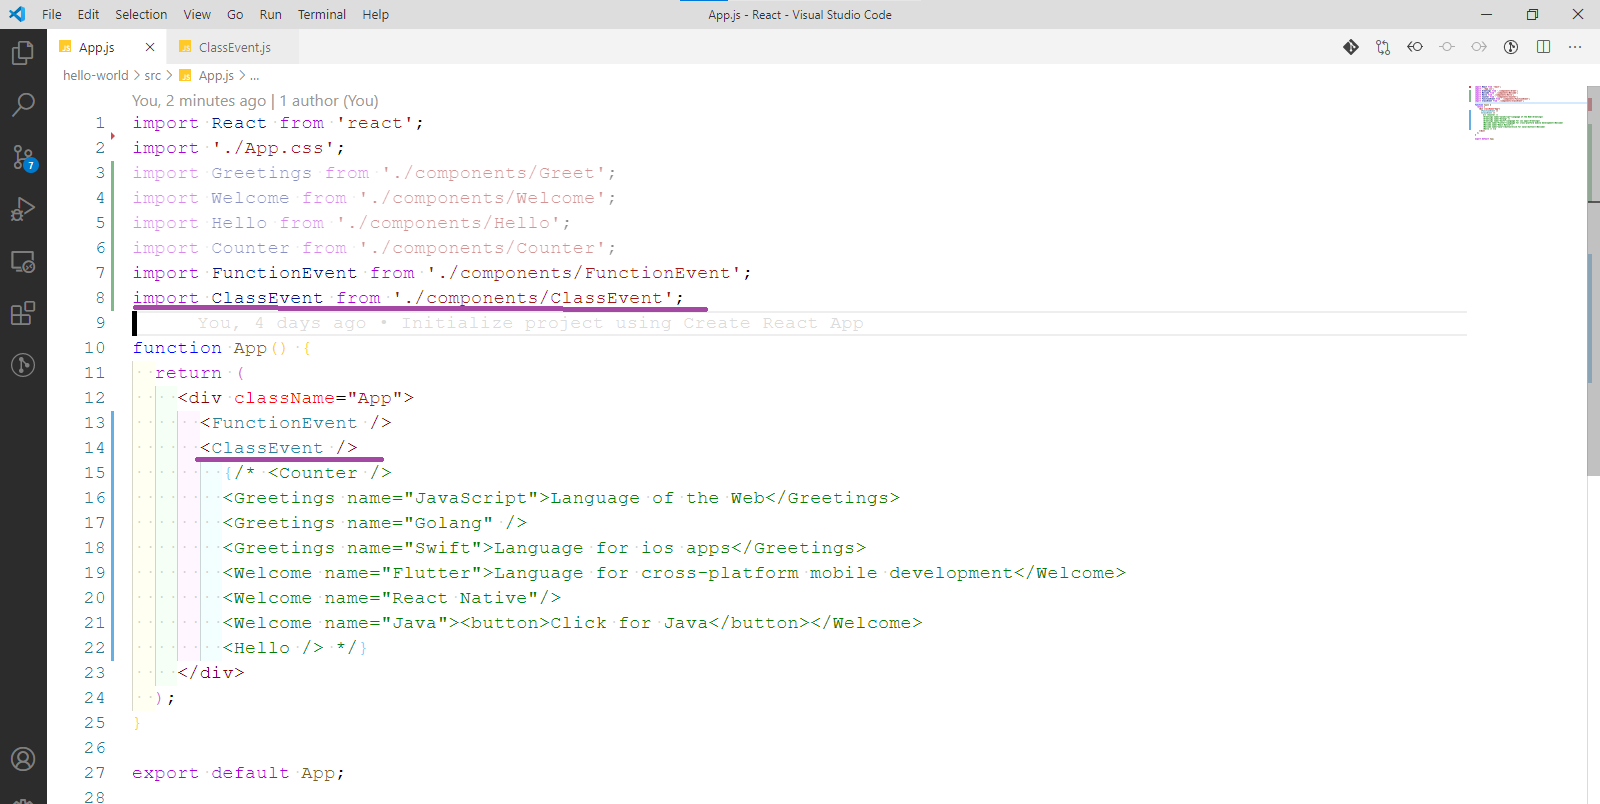Click 'function' keyword on line 10
The width and height of the screenshot is (1600, 804).
(x=177, y=348)
